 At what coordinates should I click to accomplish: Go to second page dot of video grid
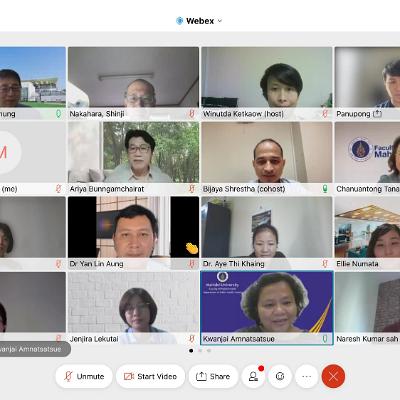point(200,351)
